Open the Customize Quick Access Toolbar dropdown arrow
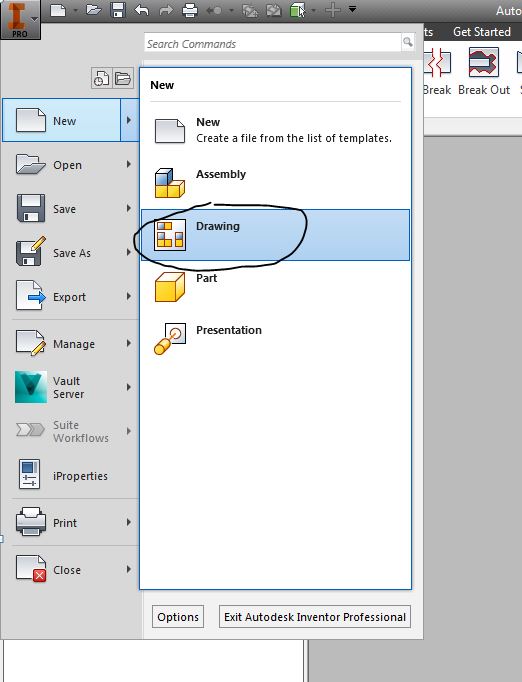This screenshot has width=522, height=682. click(x=352, y=9)
